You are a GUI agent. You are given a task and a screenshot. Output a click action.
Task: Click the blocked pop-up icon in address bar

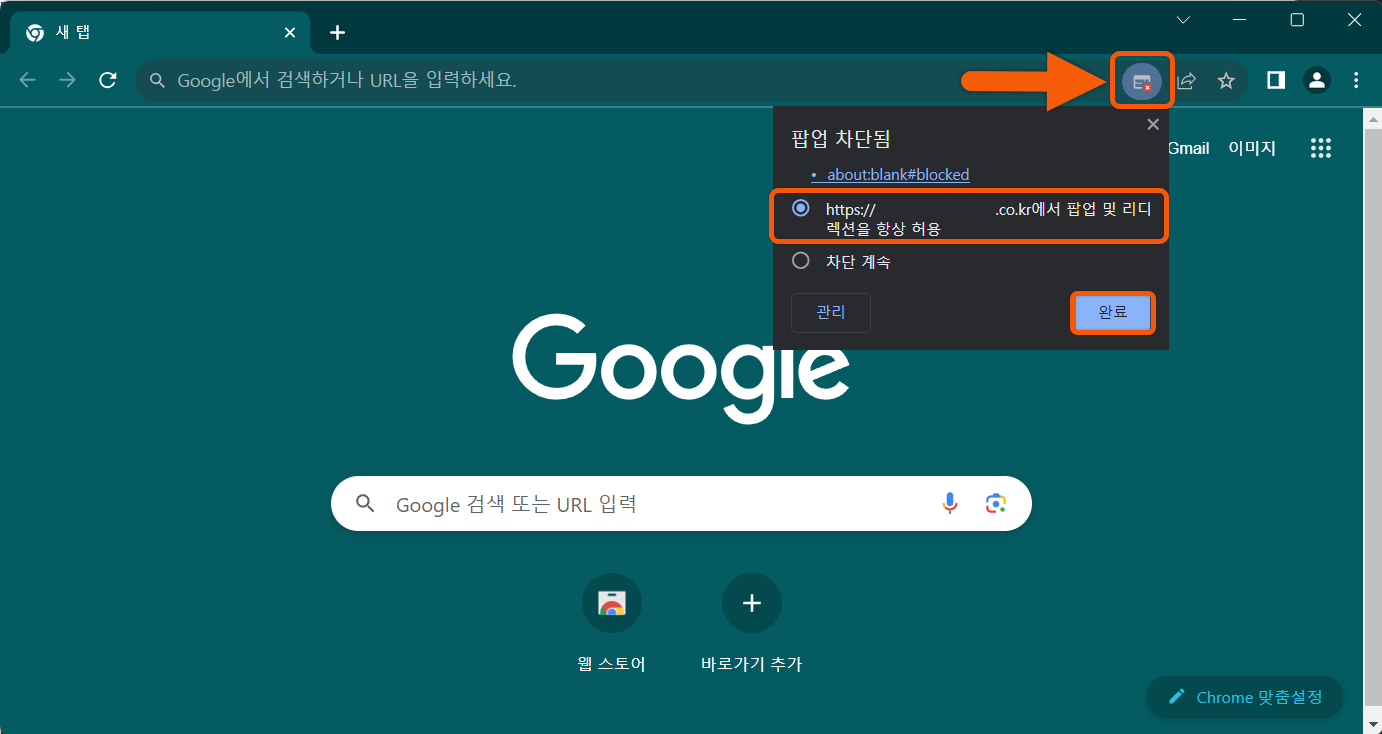tap(1142, 81)
